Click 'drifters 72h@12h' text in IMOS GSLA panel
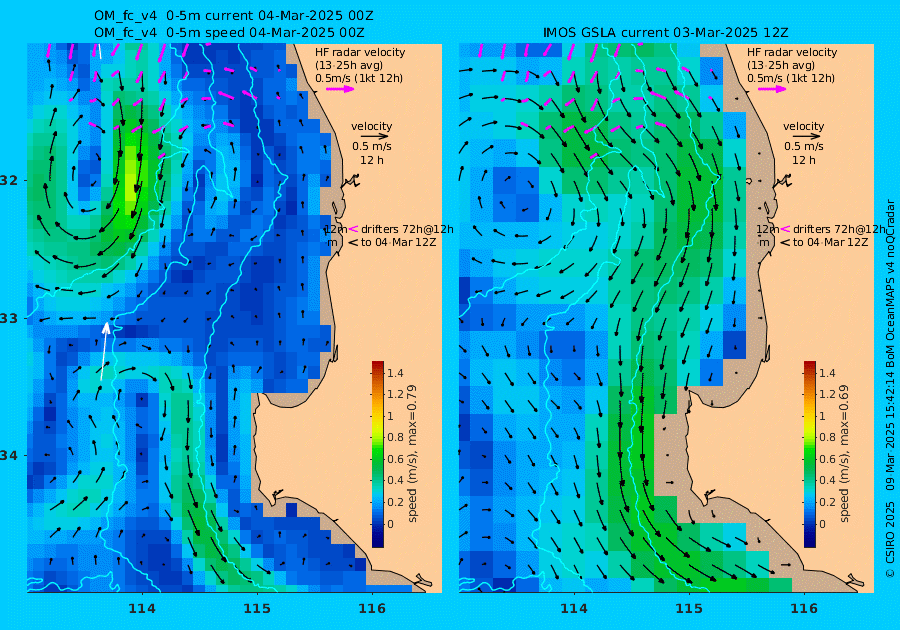900x630 pixels. click(x=839, y=229)
